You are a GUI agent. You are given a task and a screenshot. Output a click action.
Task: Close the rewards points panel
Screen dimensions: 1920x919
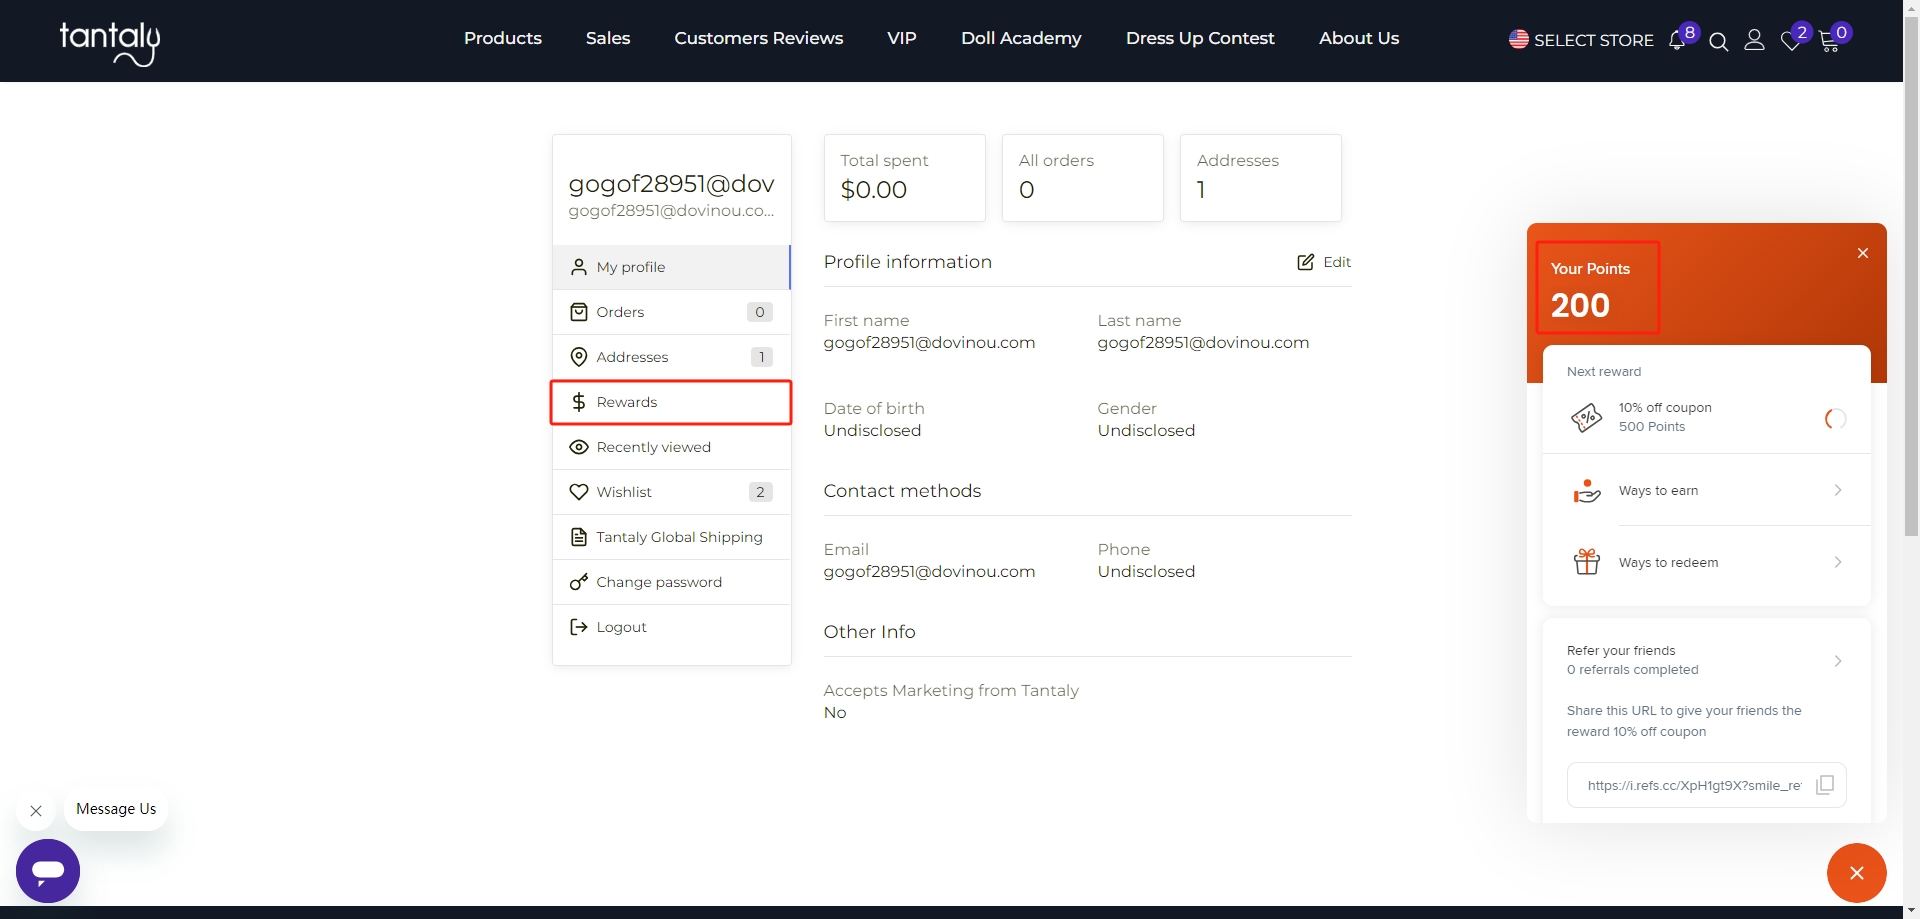1862,253
